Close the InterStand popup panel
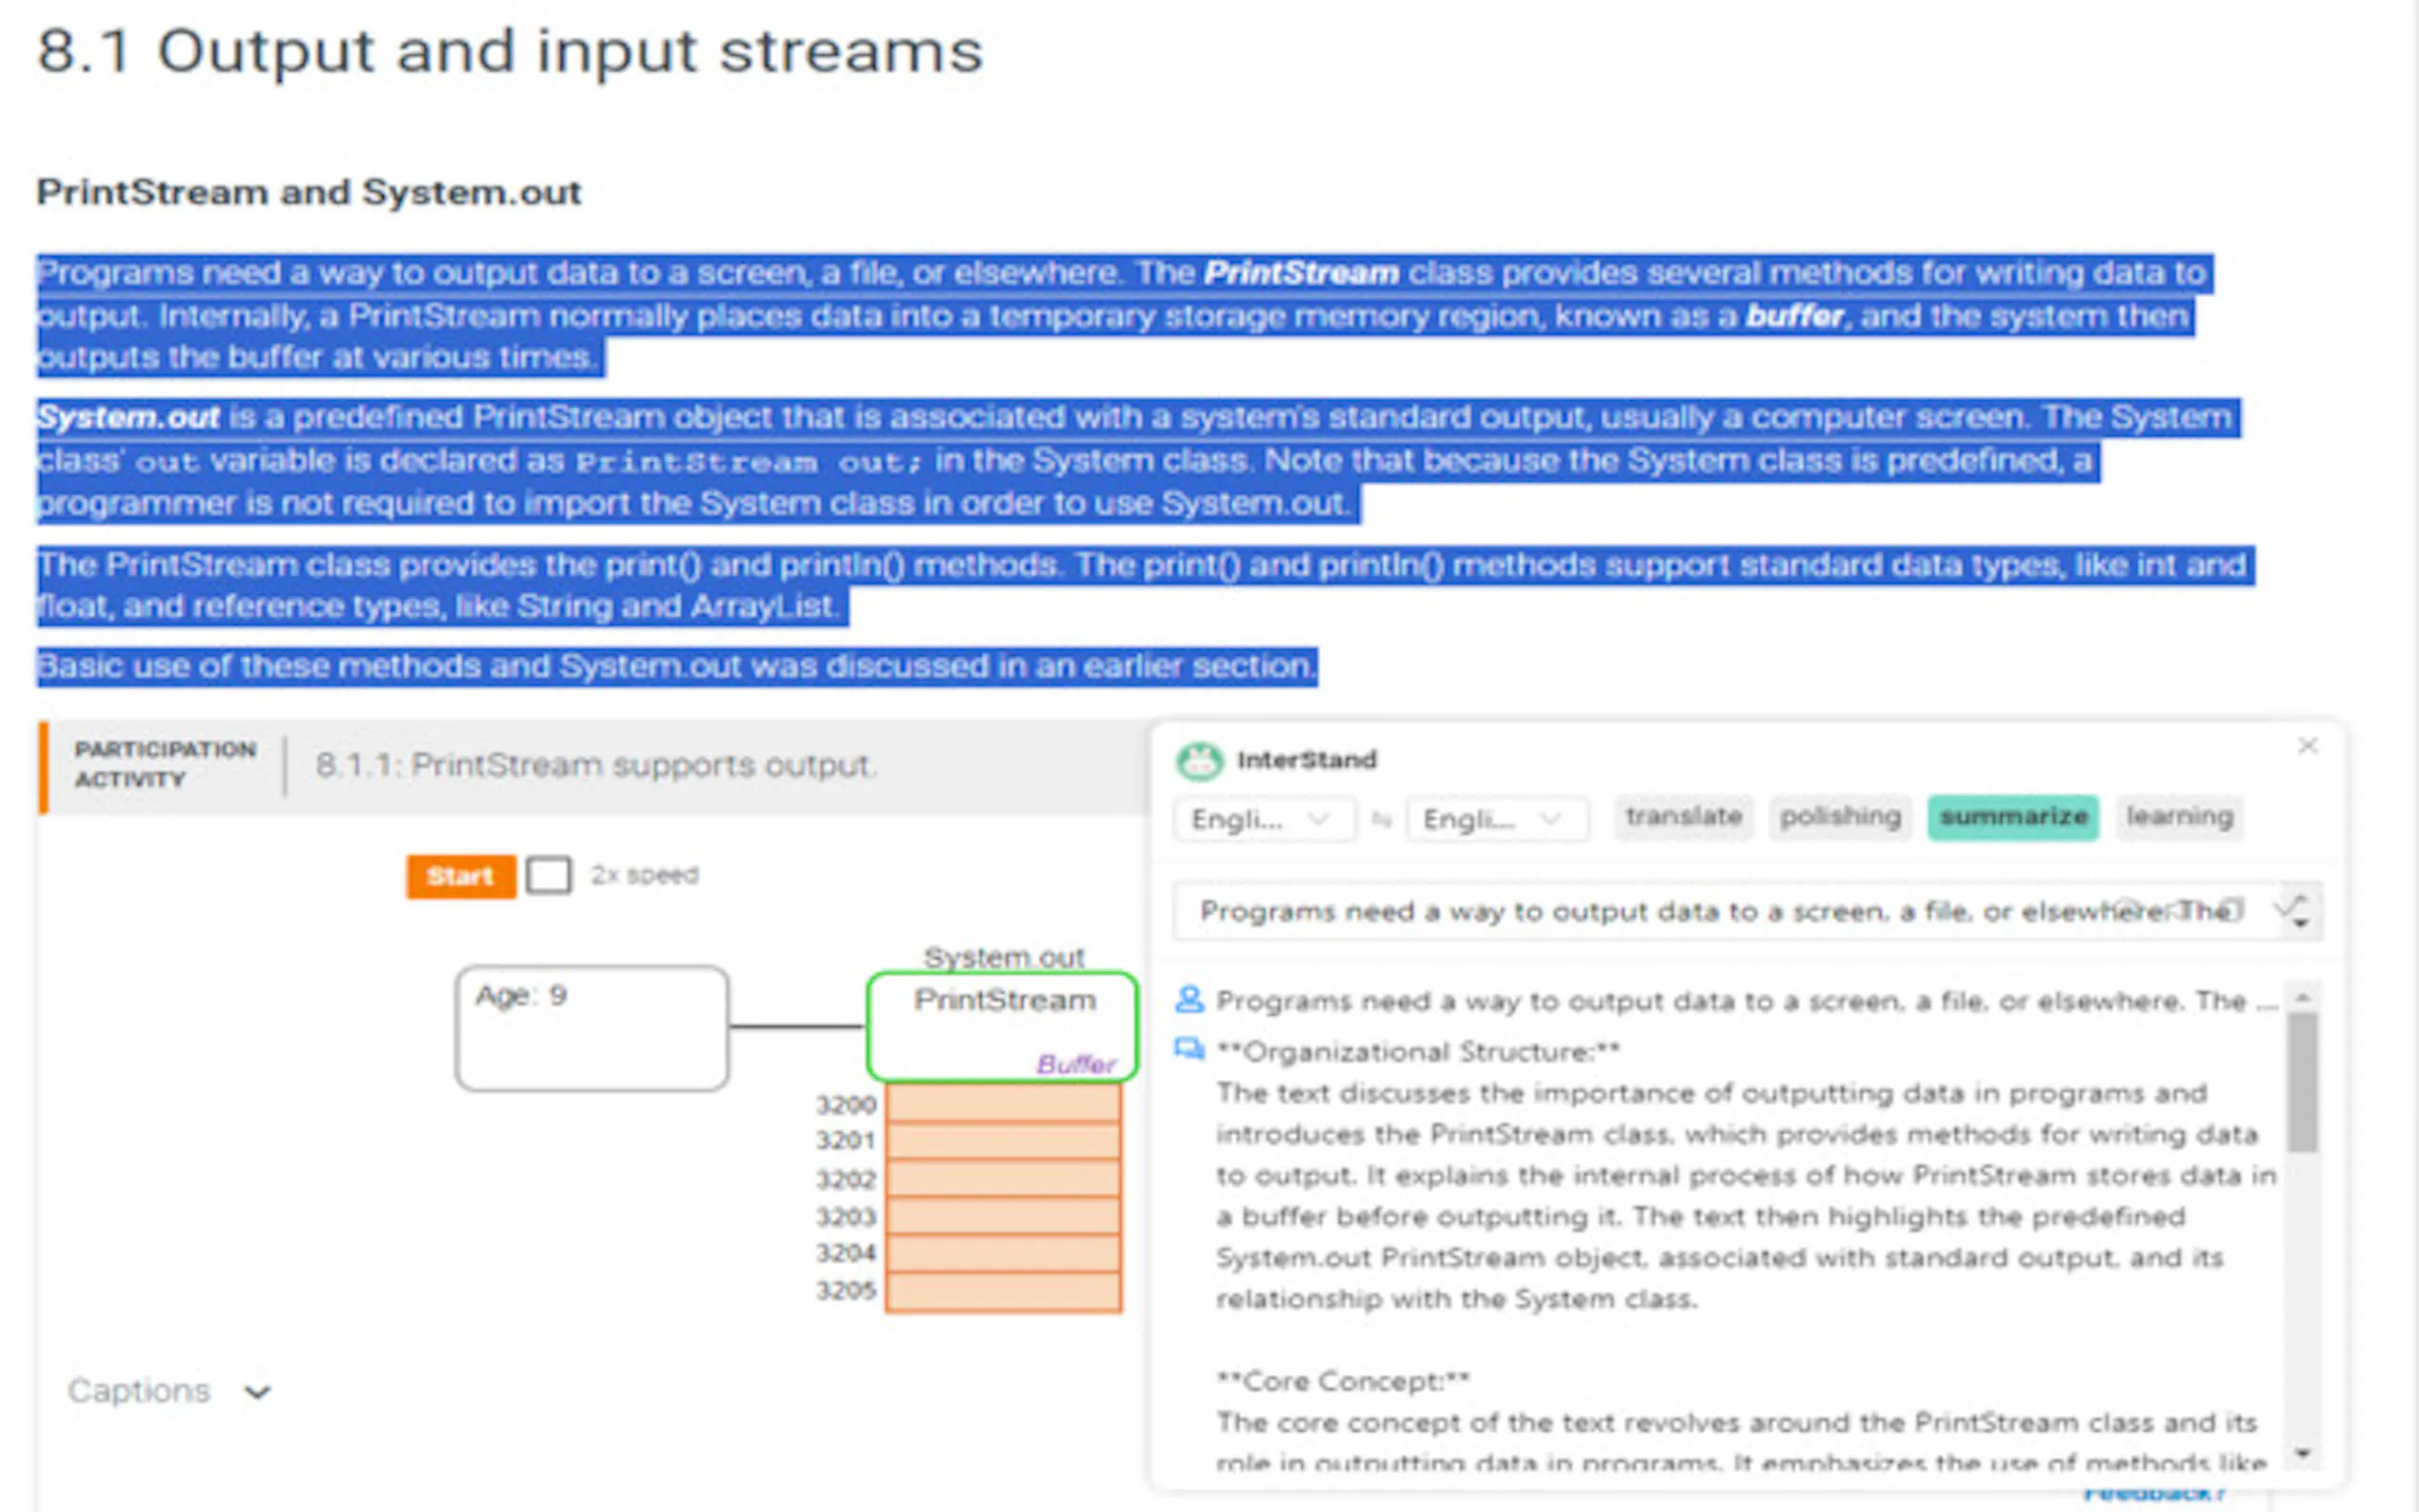 [x=2307, y=746]
